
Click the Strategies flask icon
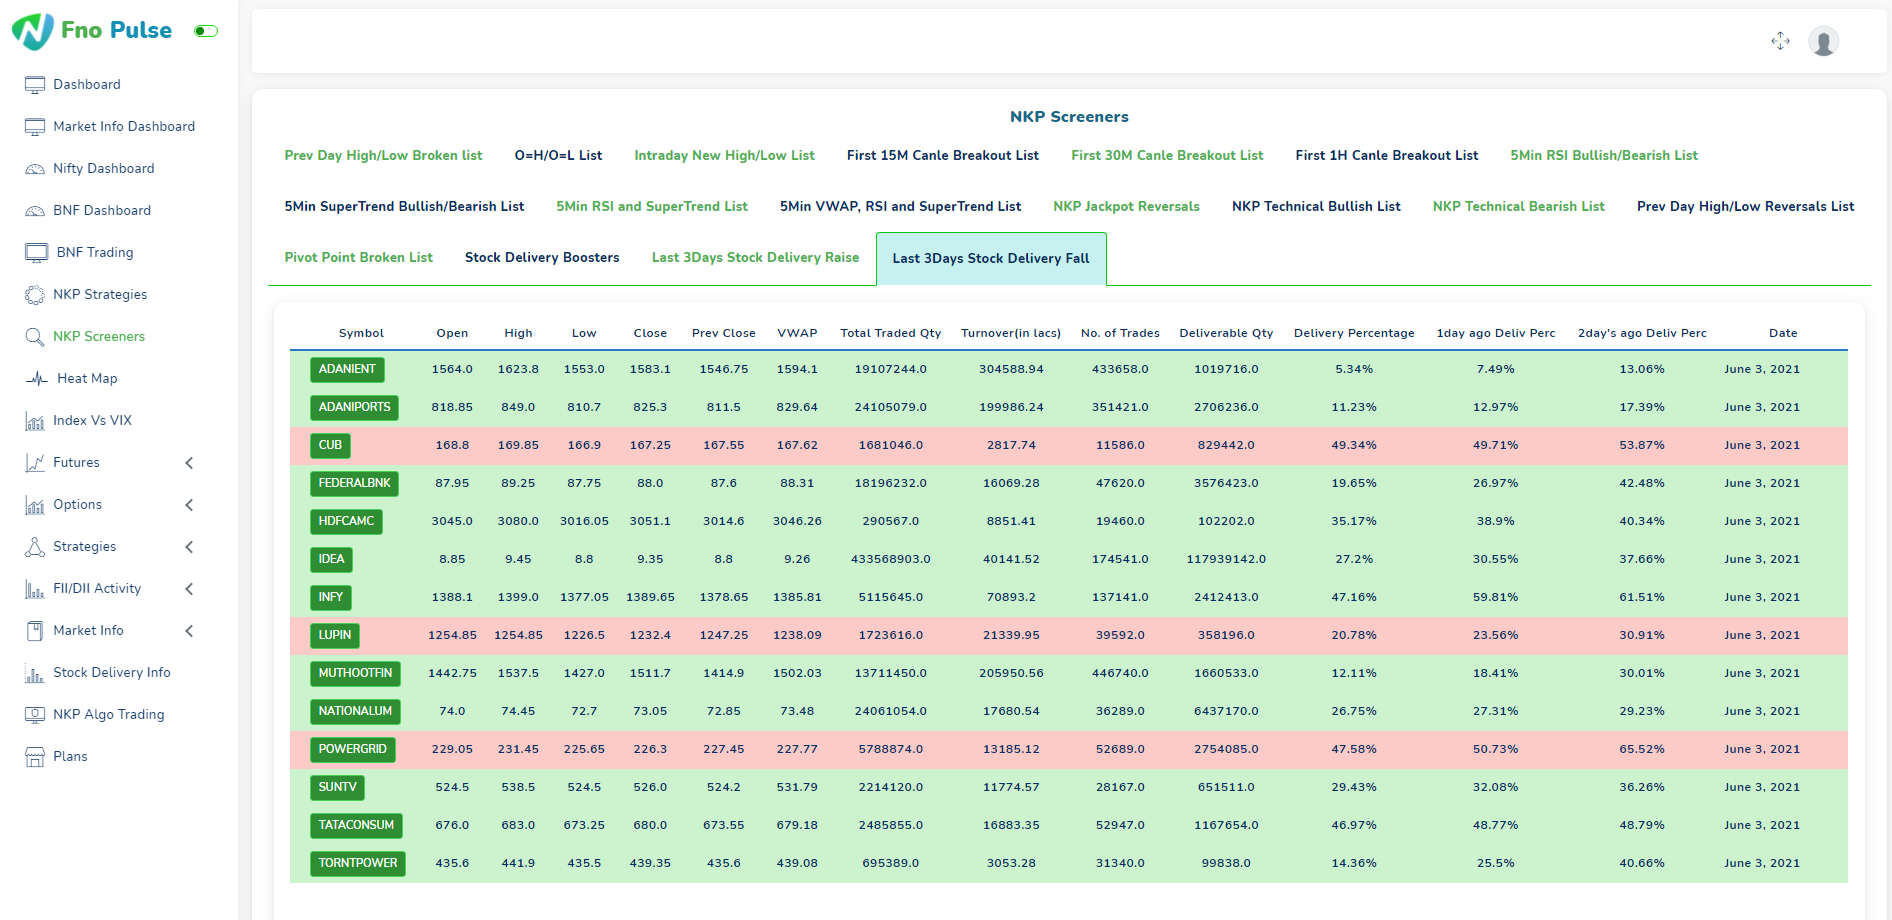coord(35,547)
